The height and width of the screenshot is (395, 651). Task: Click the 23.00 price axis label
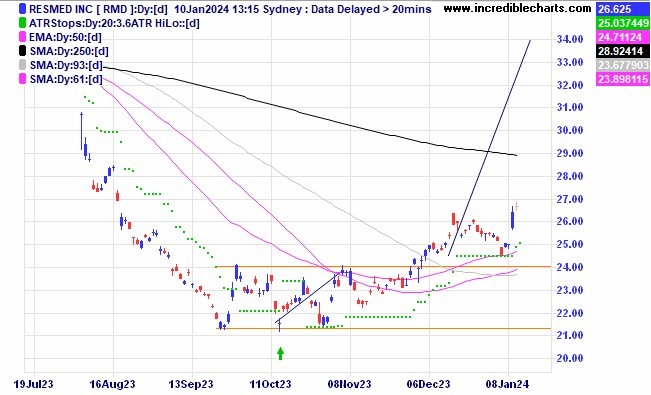tap(570, 290)
